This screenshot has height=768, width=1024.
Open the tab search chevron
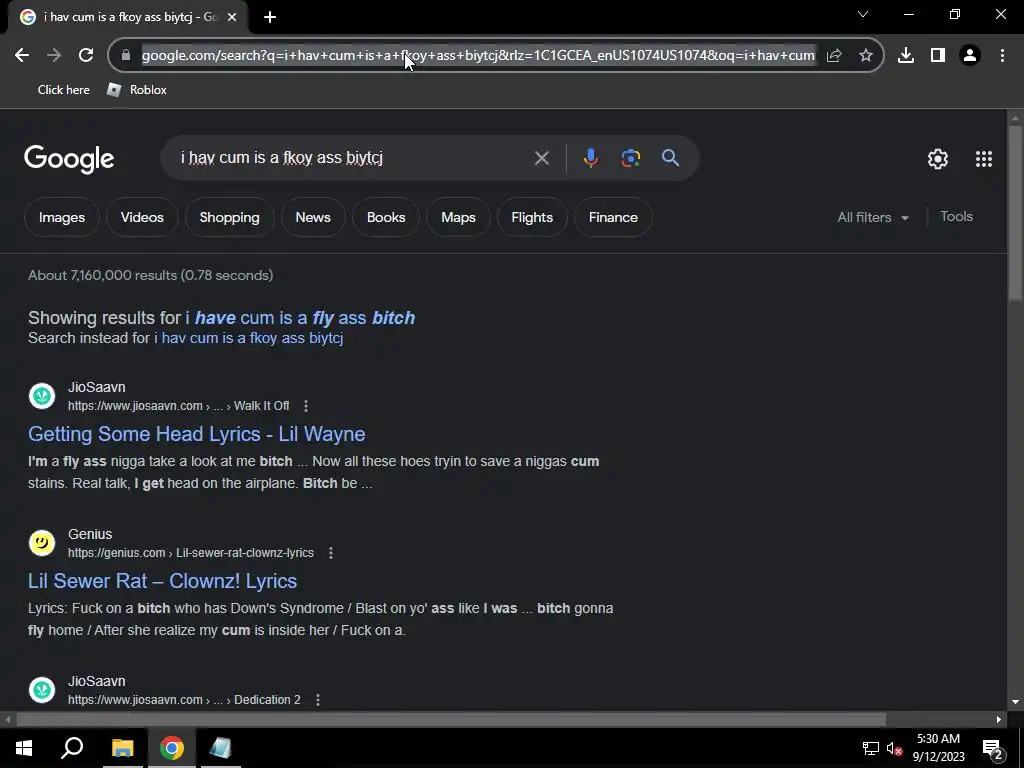863,14
